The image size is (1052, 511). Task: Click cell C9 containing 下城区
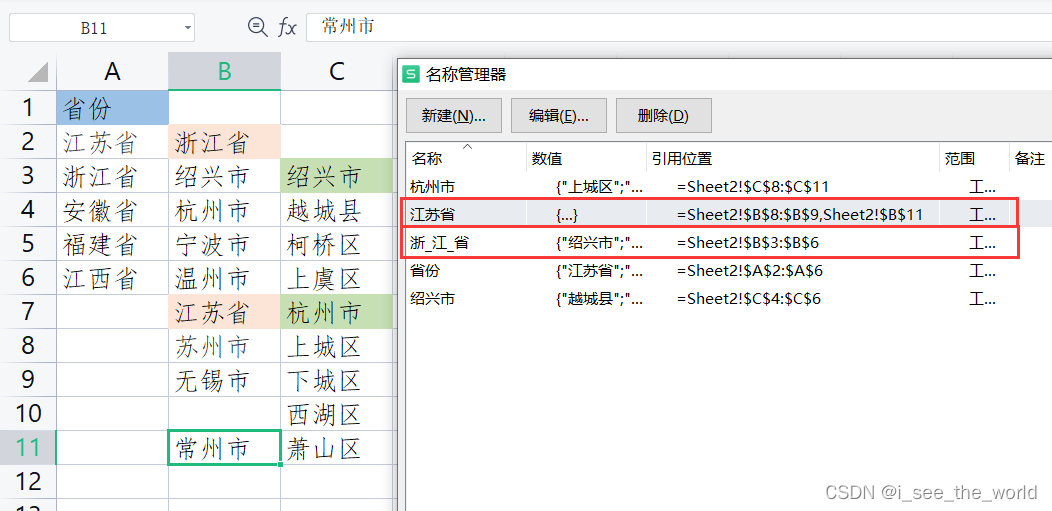[x=337, y=380]
